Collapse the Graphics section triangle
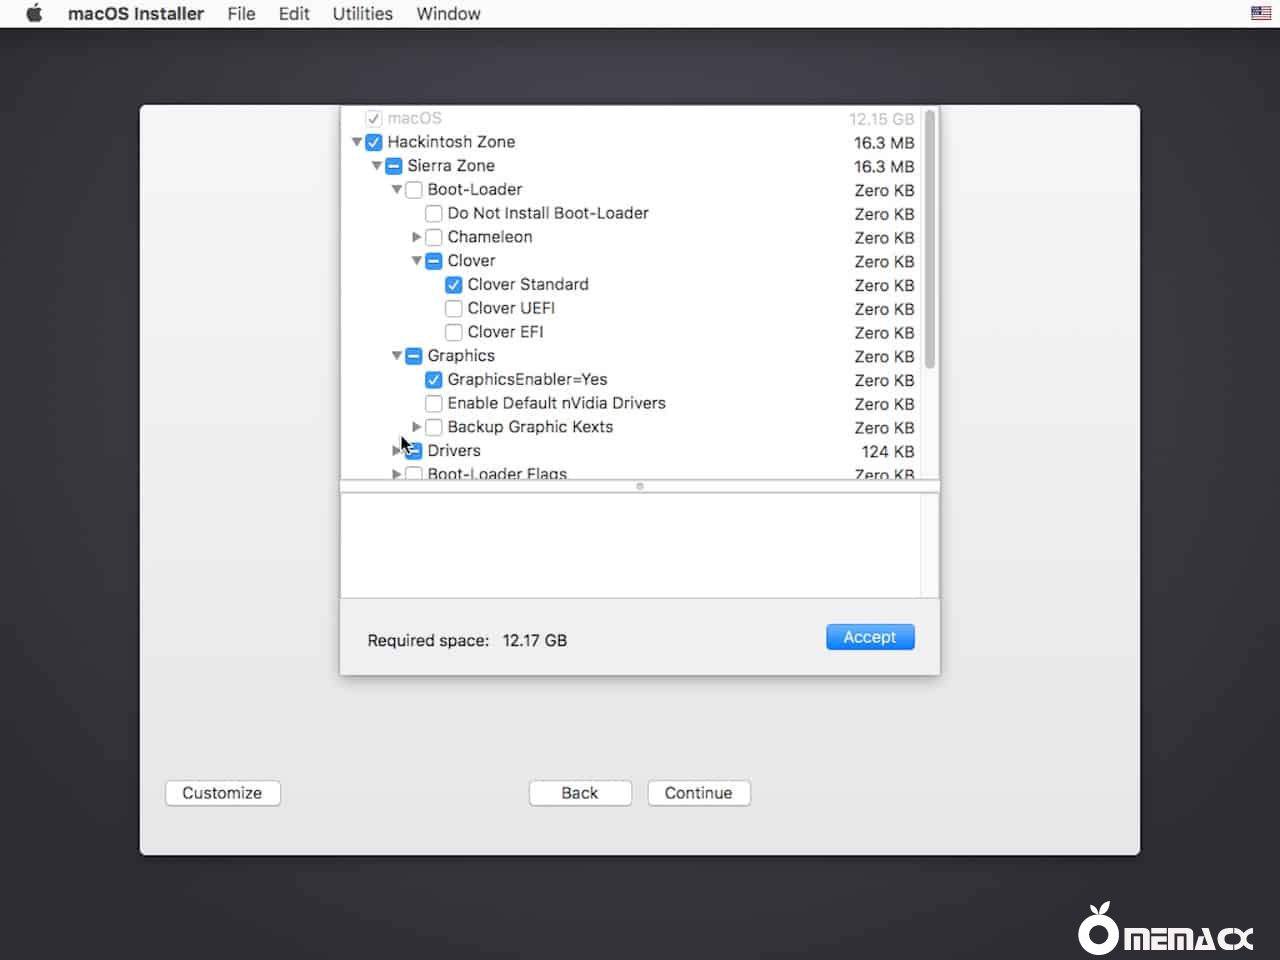Image resolution: width=1280 pixels, height=960 pixels. (397, 356)
